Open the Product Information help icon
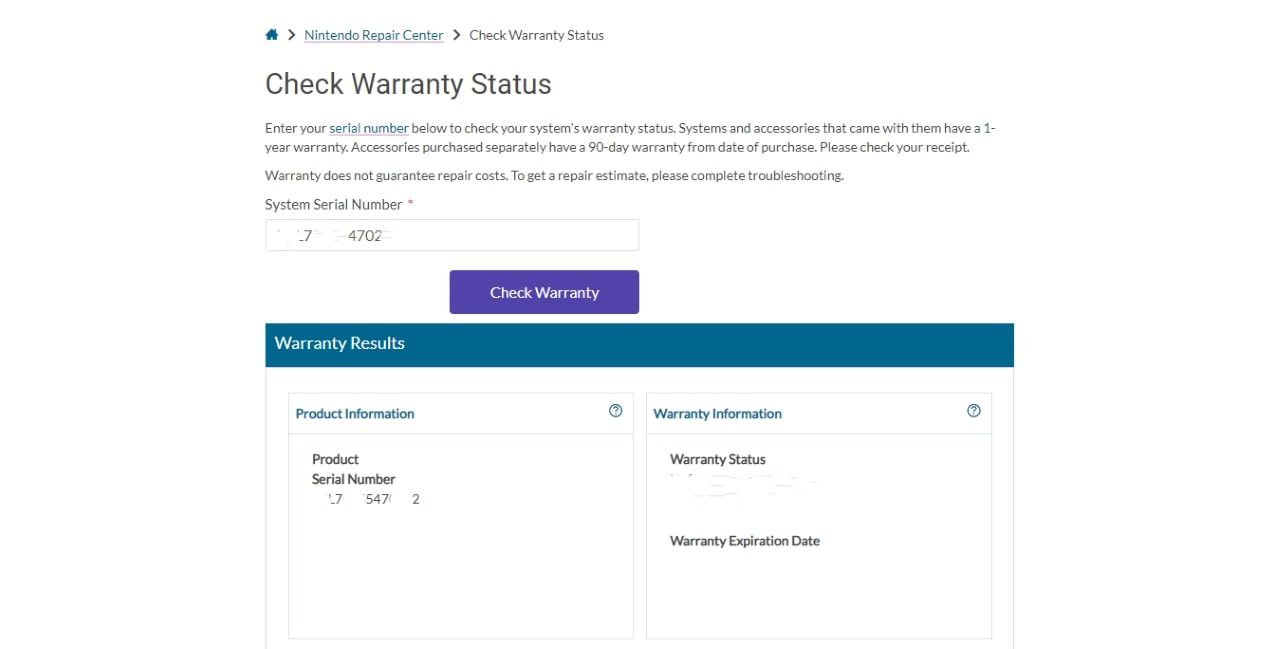The image size is (1280, 649). click(616, 411)
